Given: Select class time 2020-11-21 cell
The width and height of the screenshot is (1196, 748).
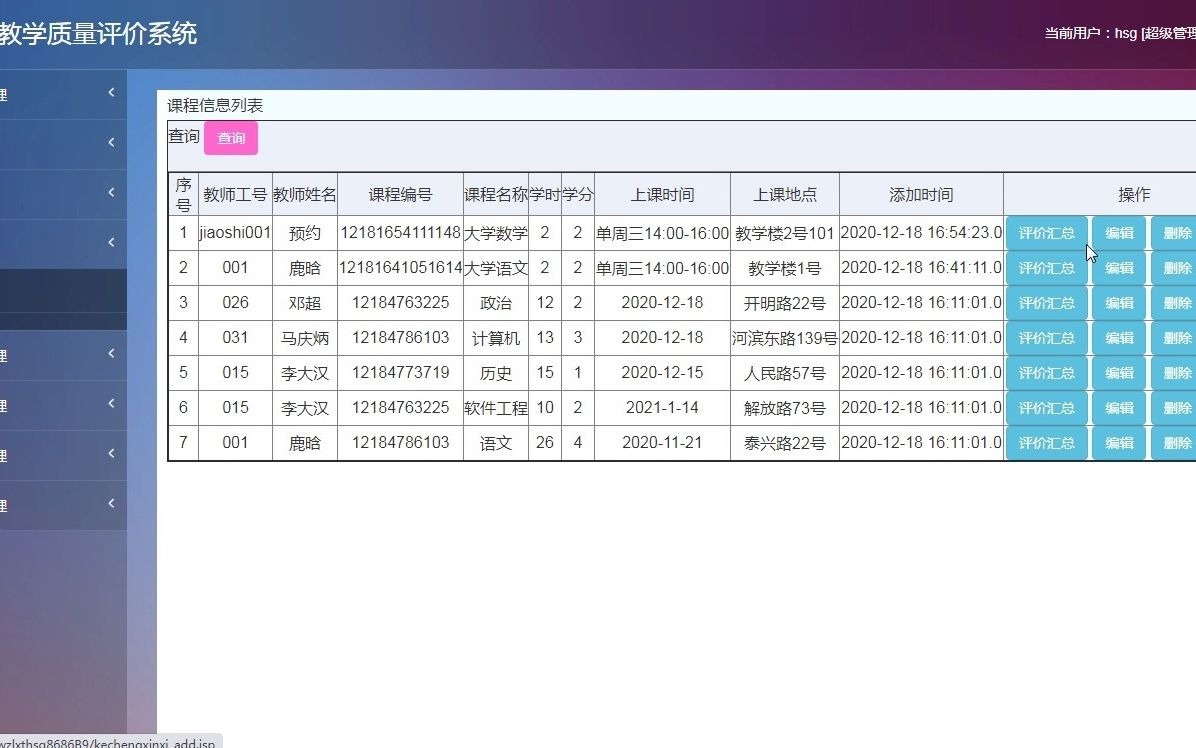Looking at the screenshot, I should [x=662, y=444].
